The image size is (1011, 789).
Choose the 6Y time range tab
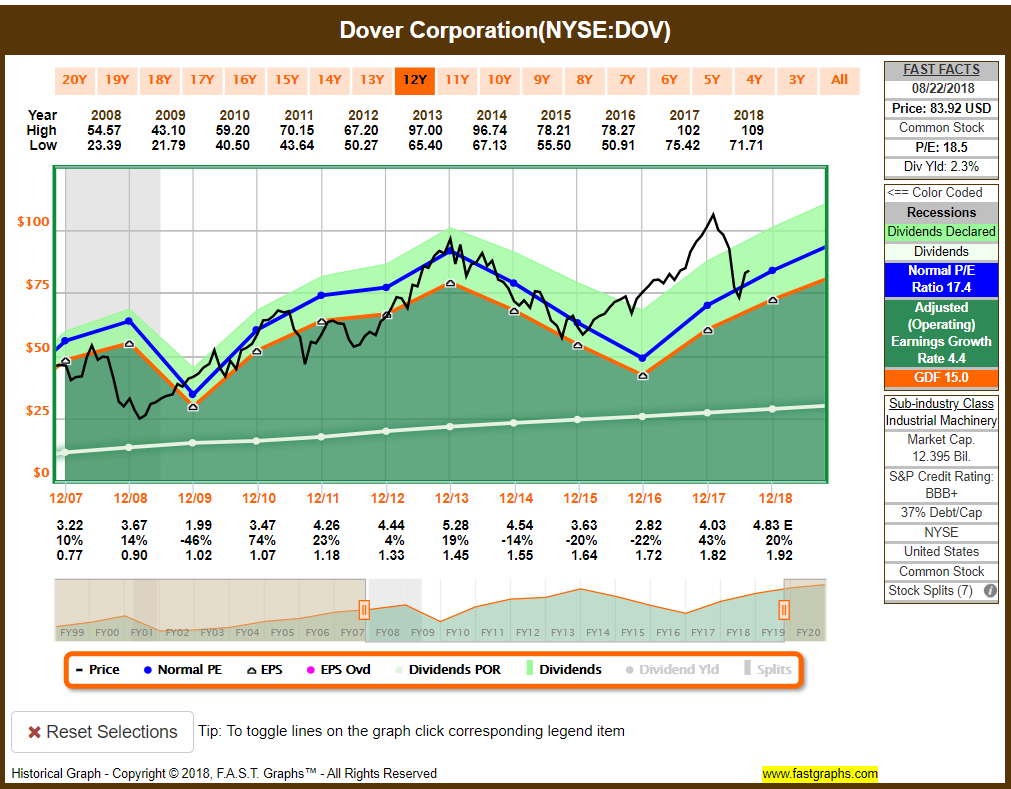(670, 81)
